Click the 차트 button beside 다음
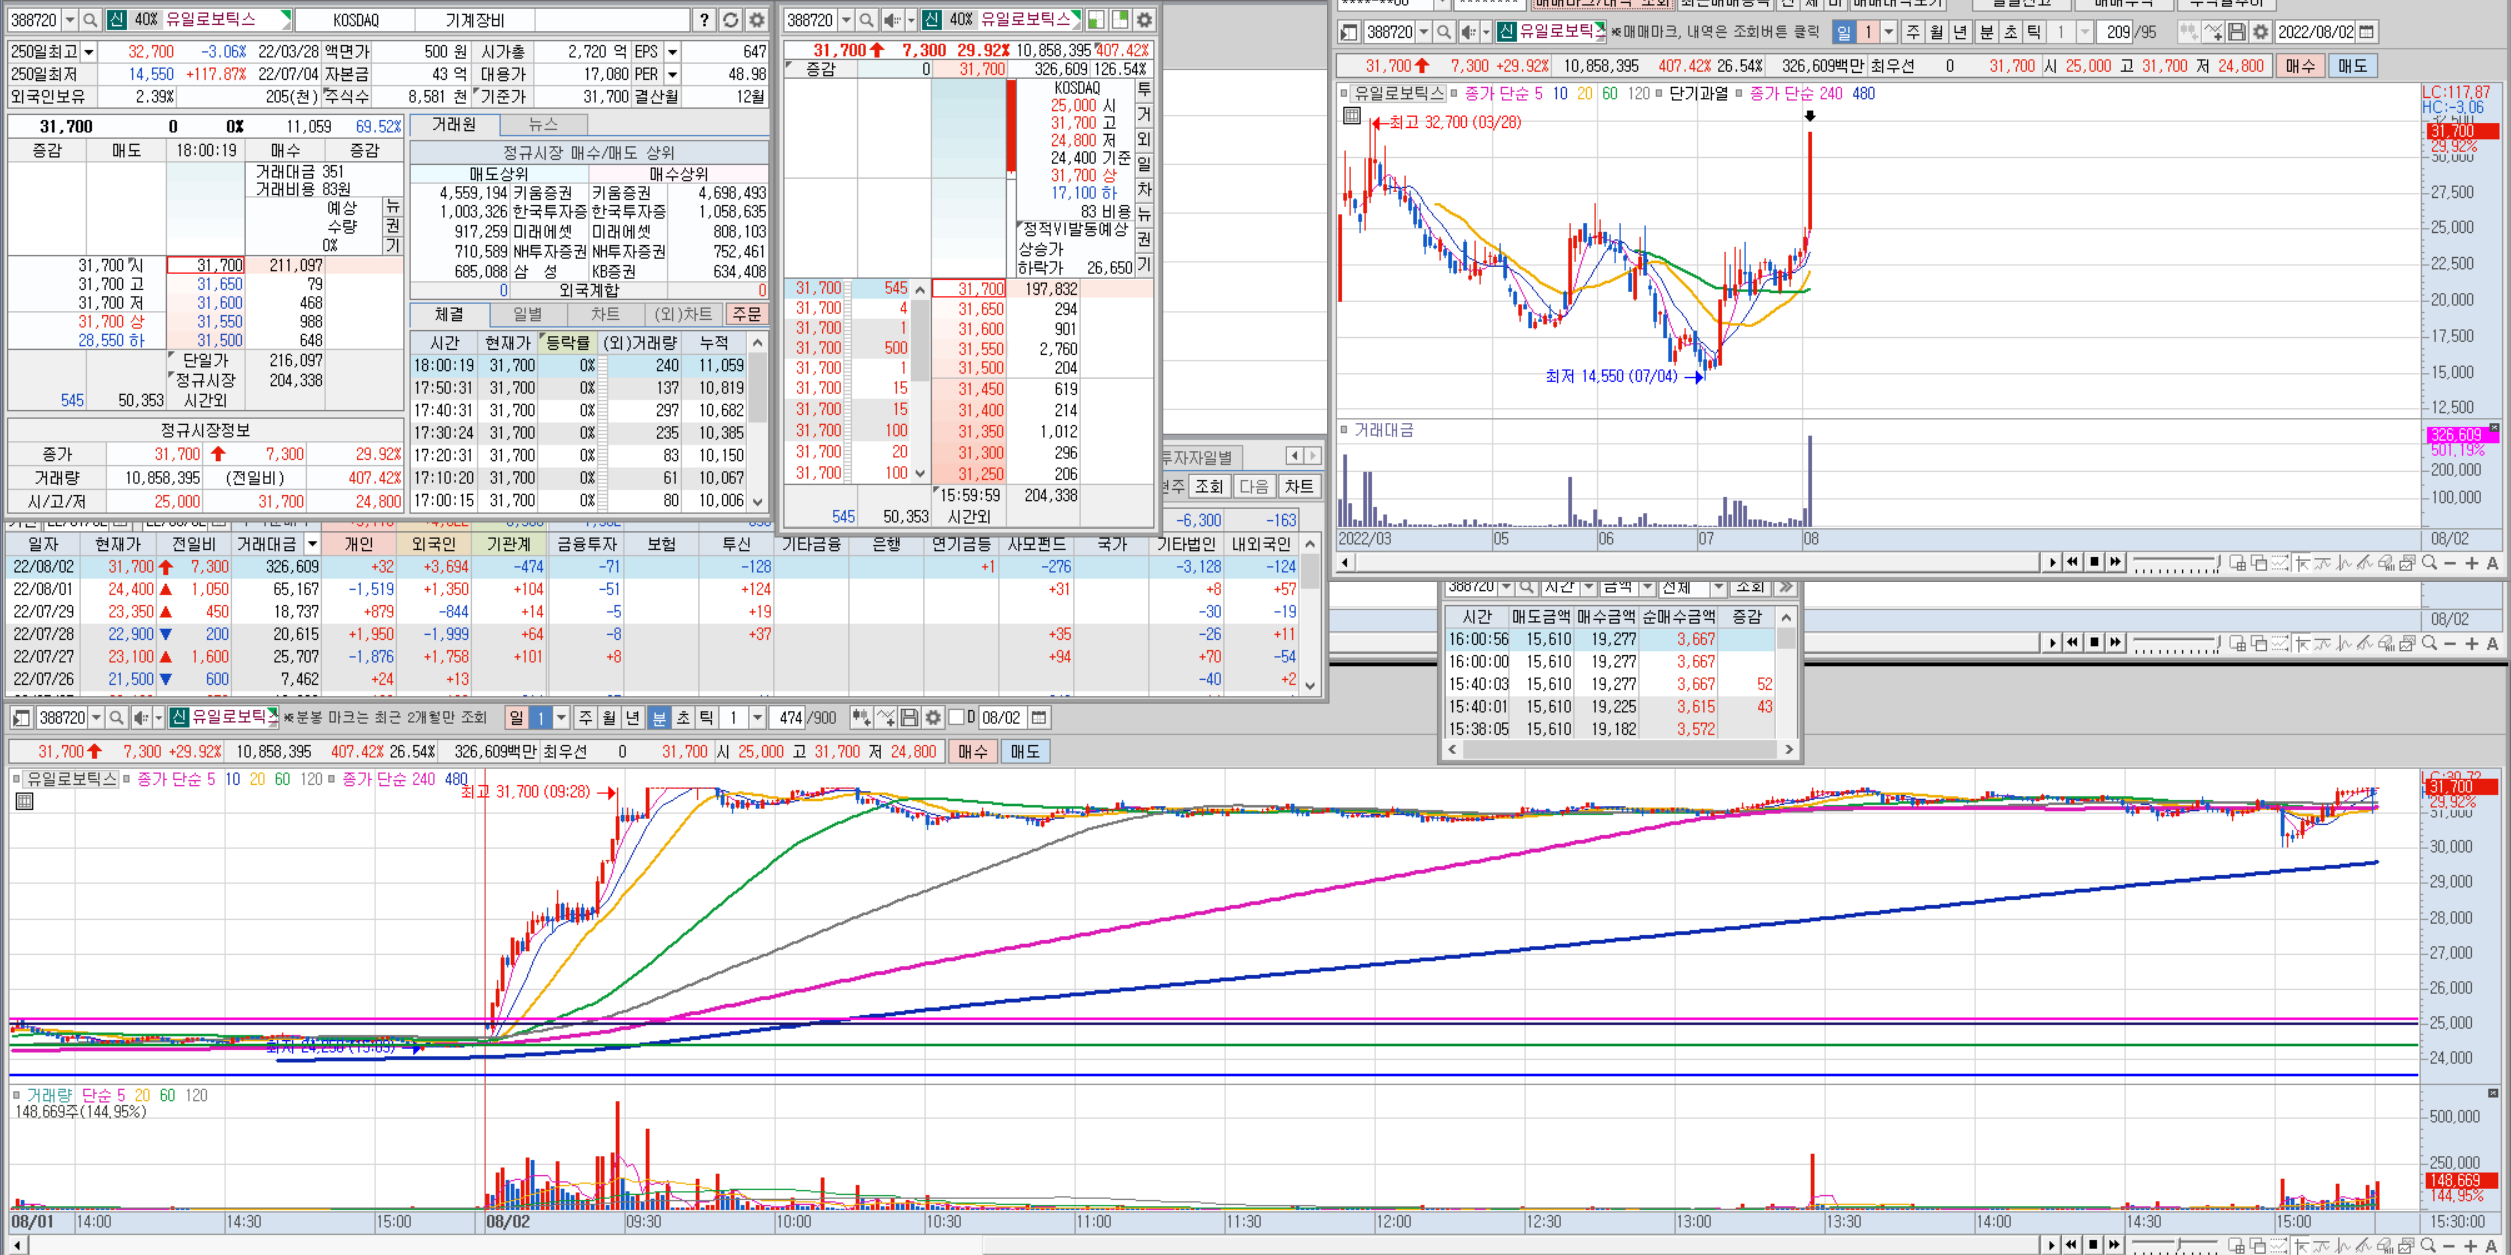 (x=1298, y=487)
